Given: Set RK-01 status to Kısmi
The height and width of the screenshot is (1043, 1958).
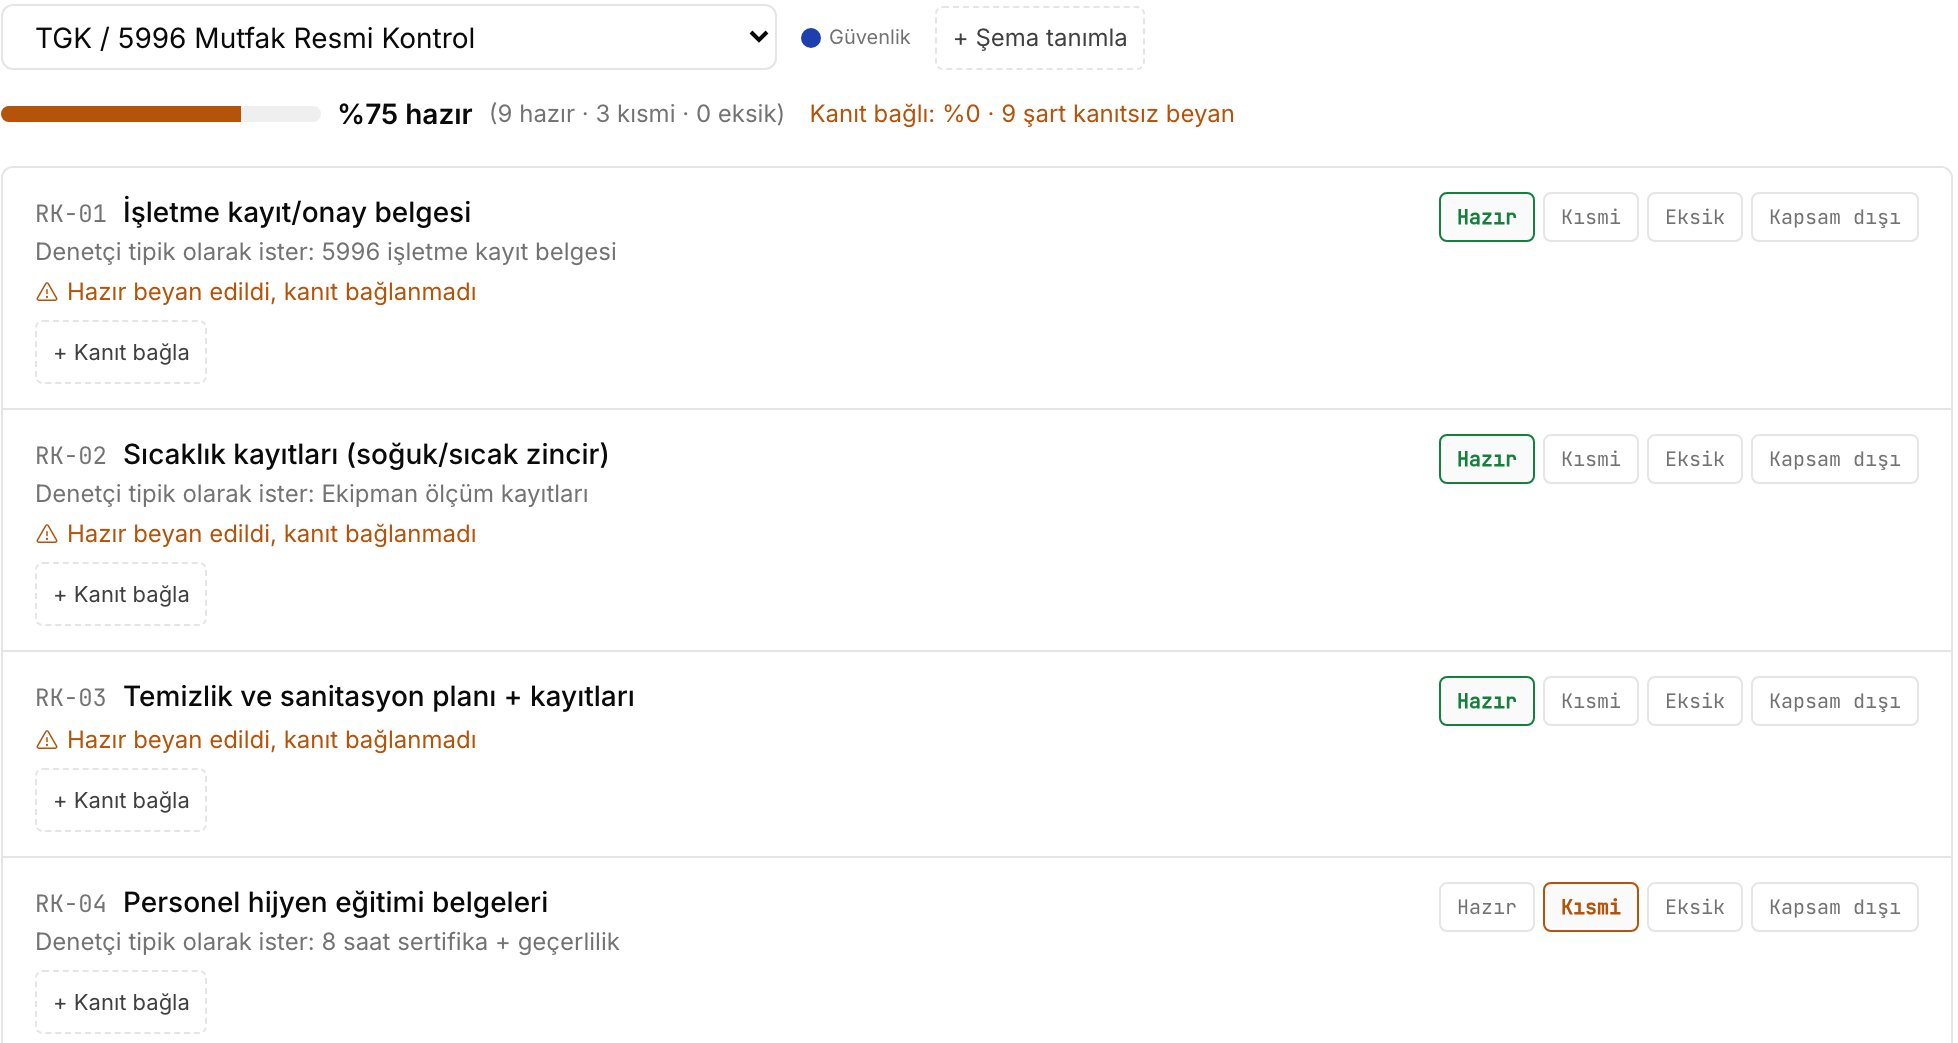Looking at the screenshot, I should (x=1590, y=217).
